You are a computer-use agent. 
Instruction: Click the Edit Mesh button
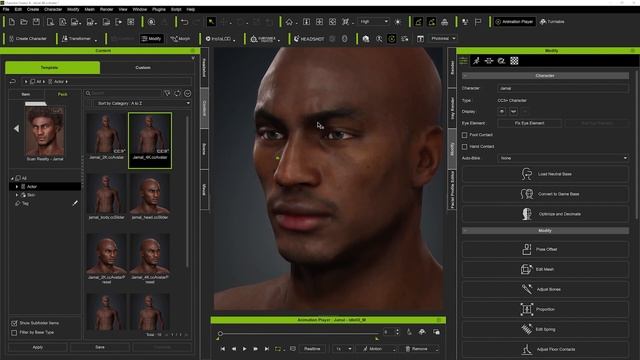(x=545, y=269)
